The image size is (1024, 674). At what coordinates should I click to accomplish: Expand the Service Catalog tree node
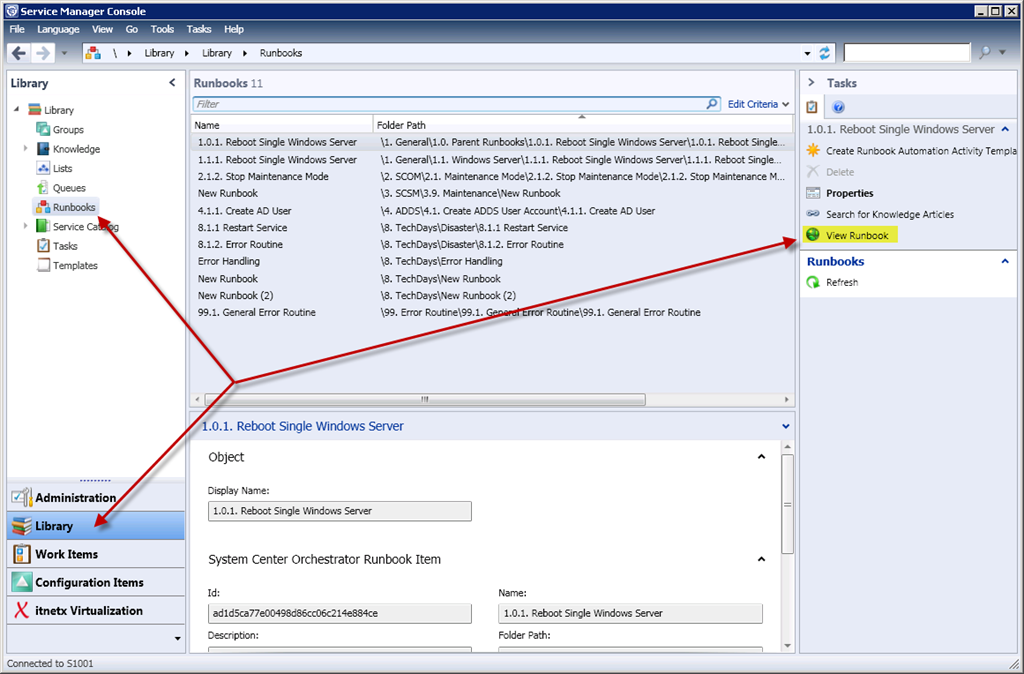click(26, 227)
